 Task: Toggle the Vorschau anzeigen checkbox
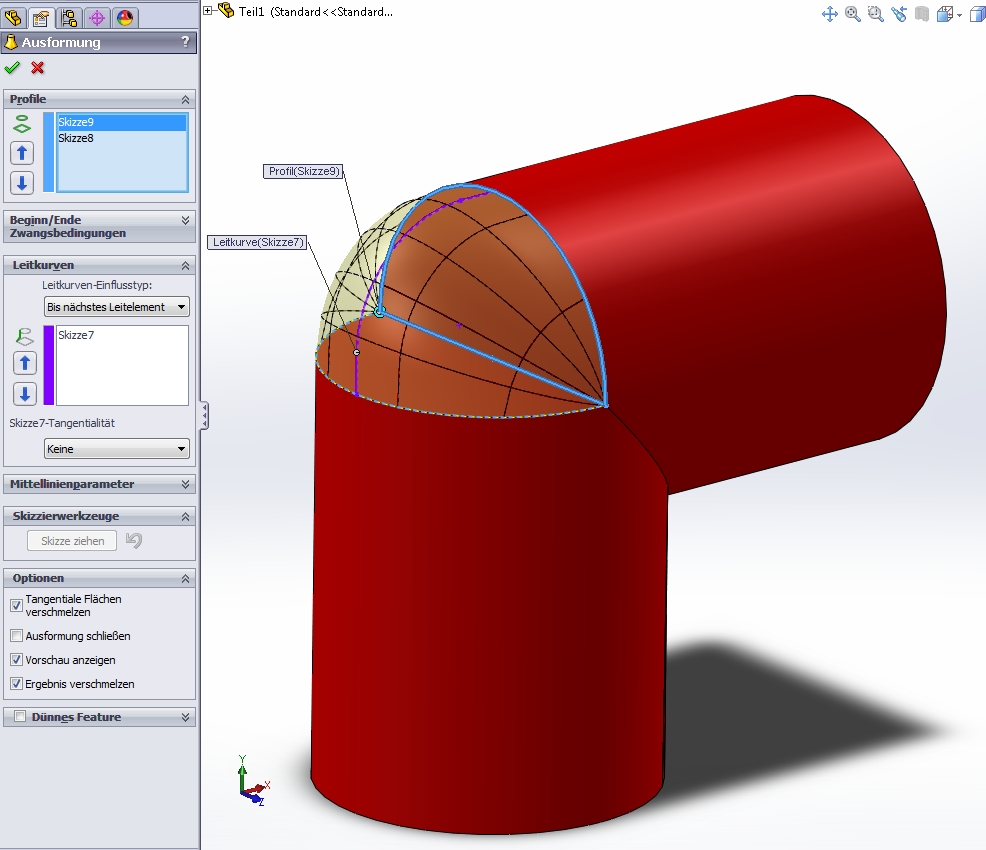[17, 660]
